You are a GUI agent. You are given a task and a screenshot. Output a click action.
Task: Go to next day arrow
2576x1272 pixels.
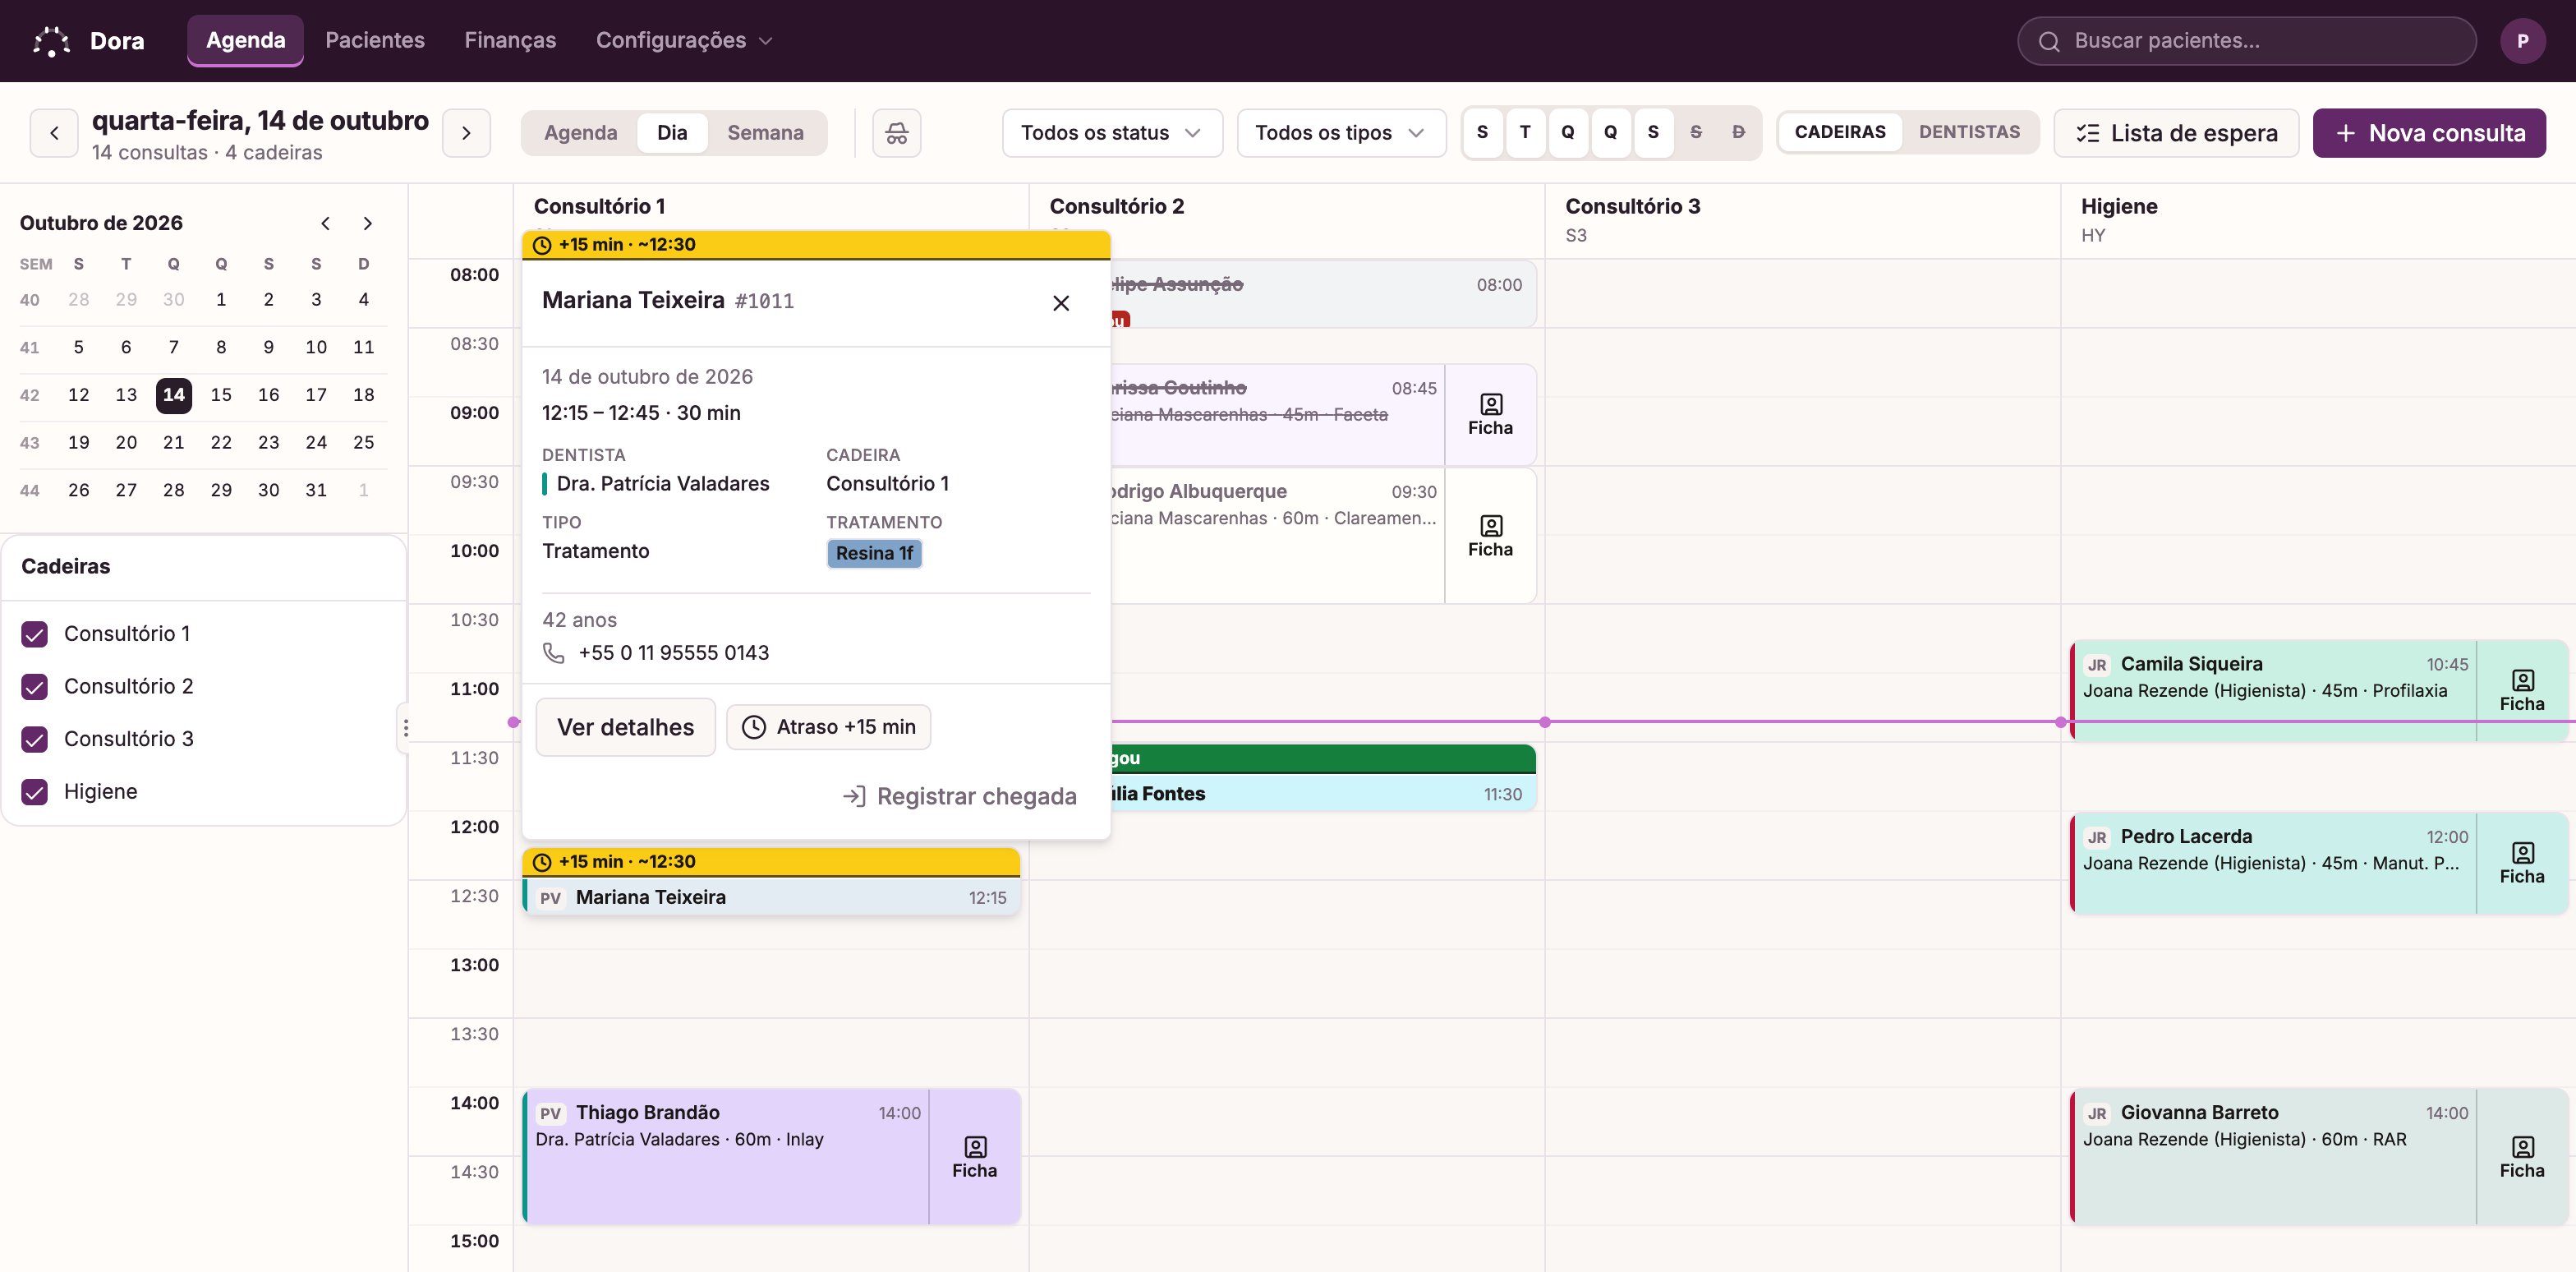[x=466, y=133]
